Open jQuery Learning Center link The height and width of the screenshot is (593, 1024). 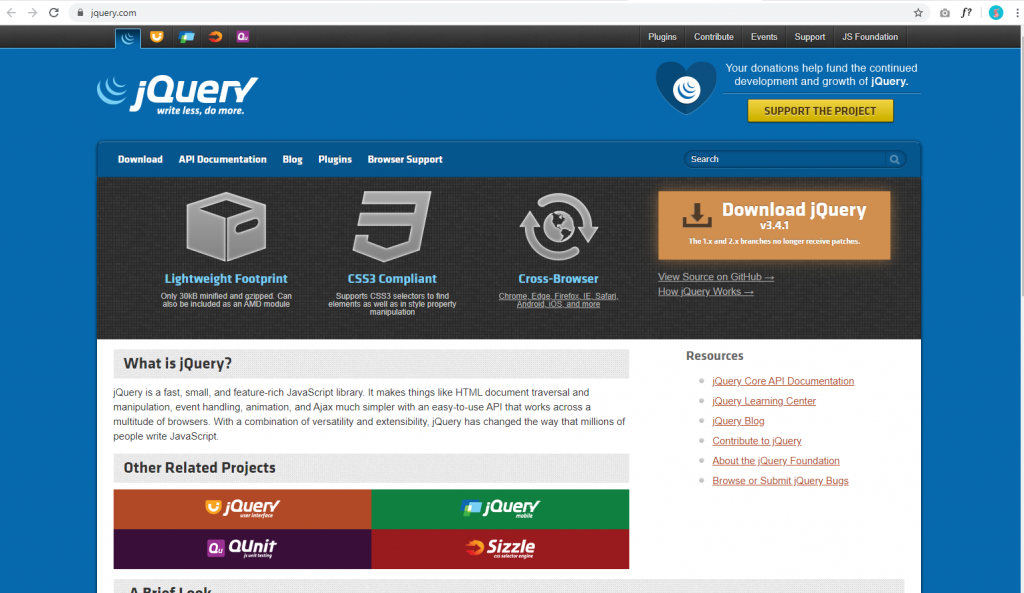tap(764, 401)
